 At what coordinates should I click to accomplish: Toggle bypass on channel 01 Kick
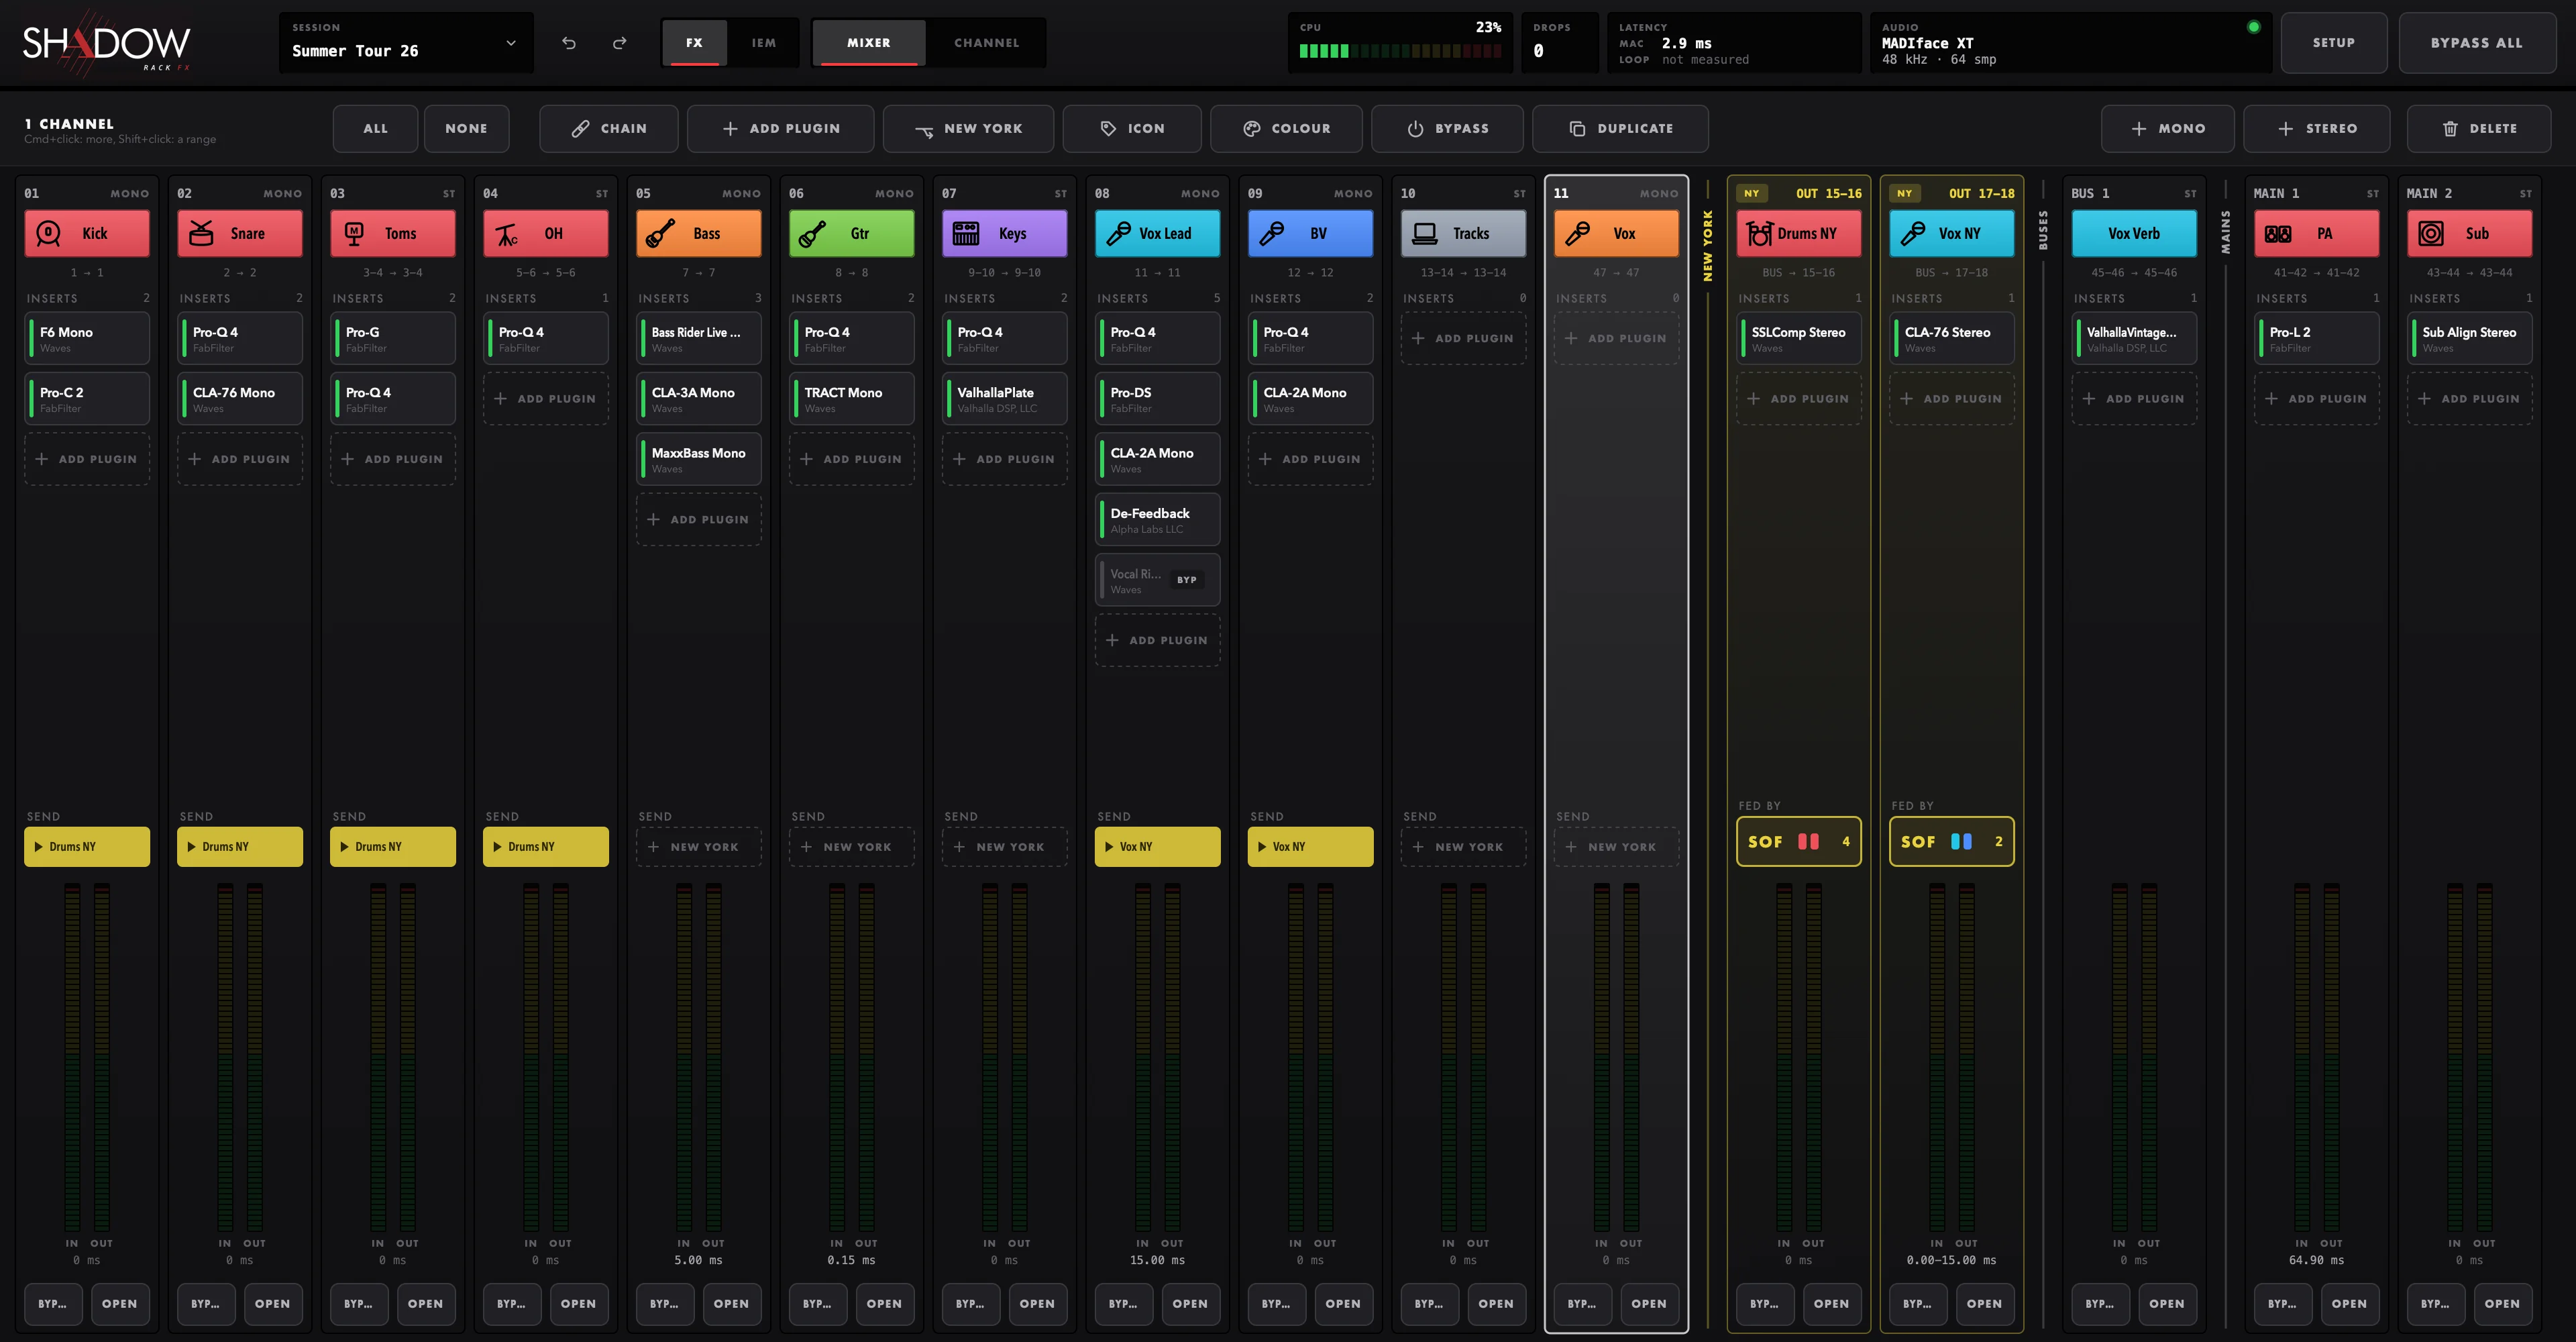[53, 1304]
